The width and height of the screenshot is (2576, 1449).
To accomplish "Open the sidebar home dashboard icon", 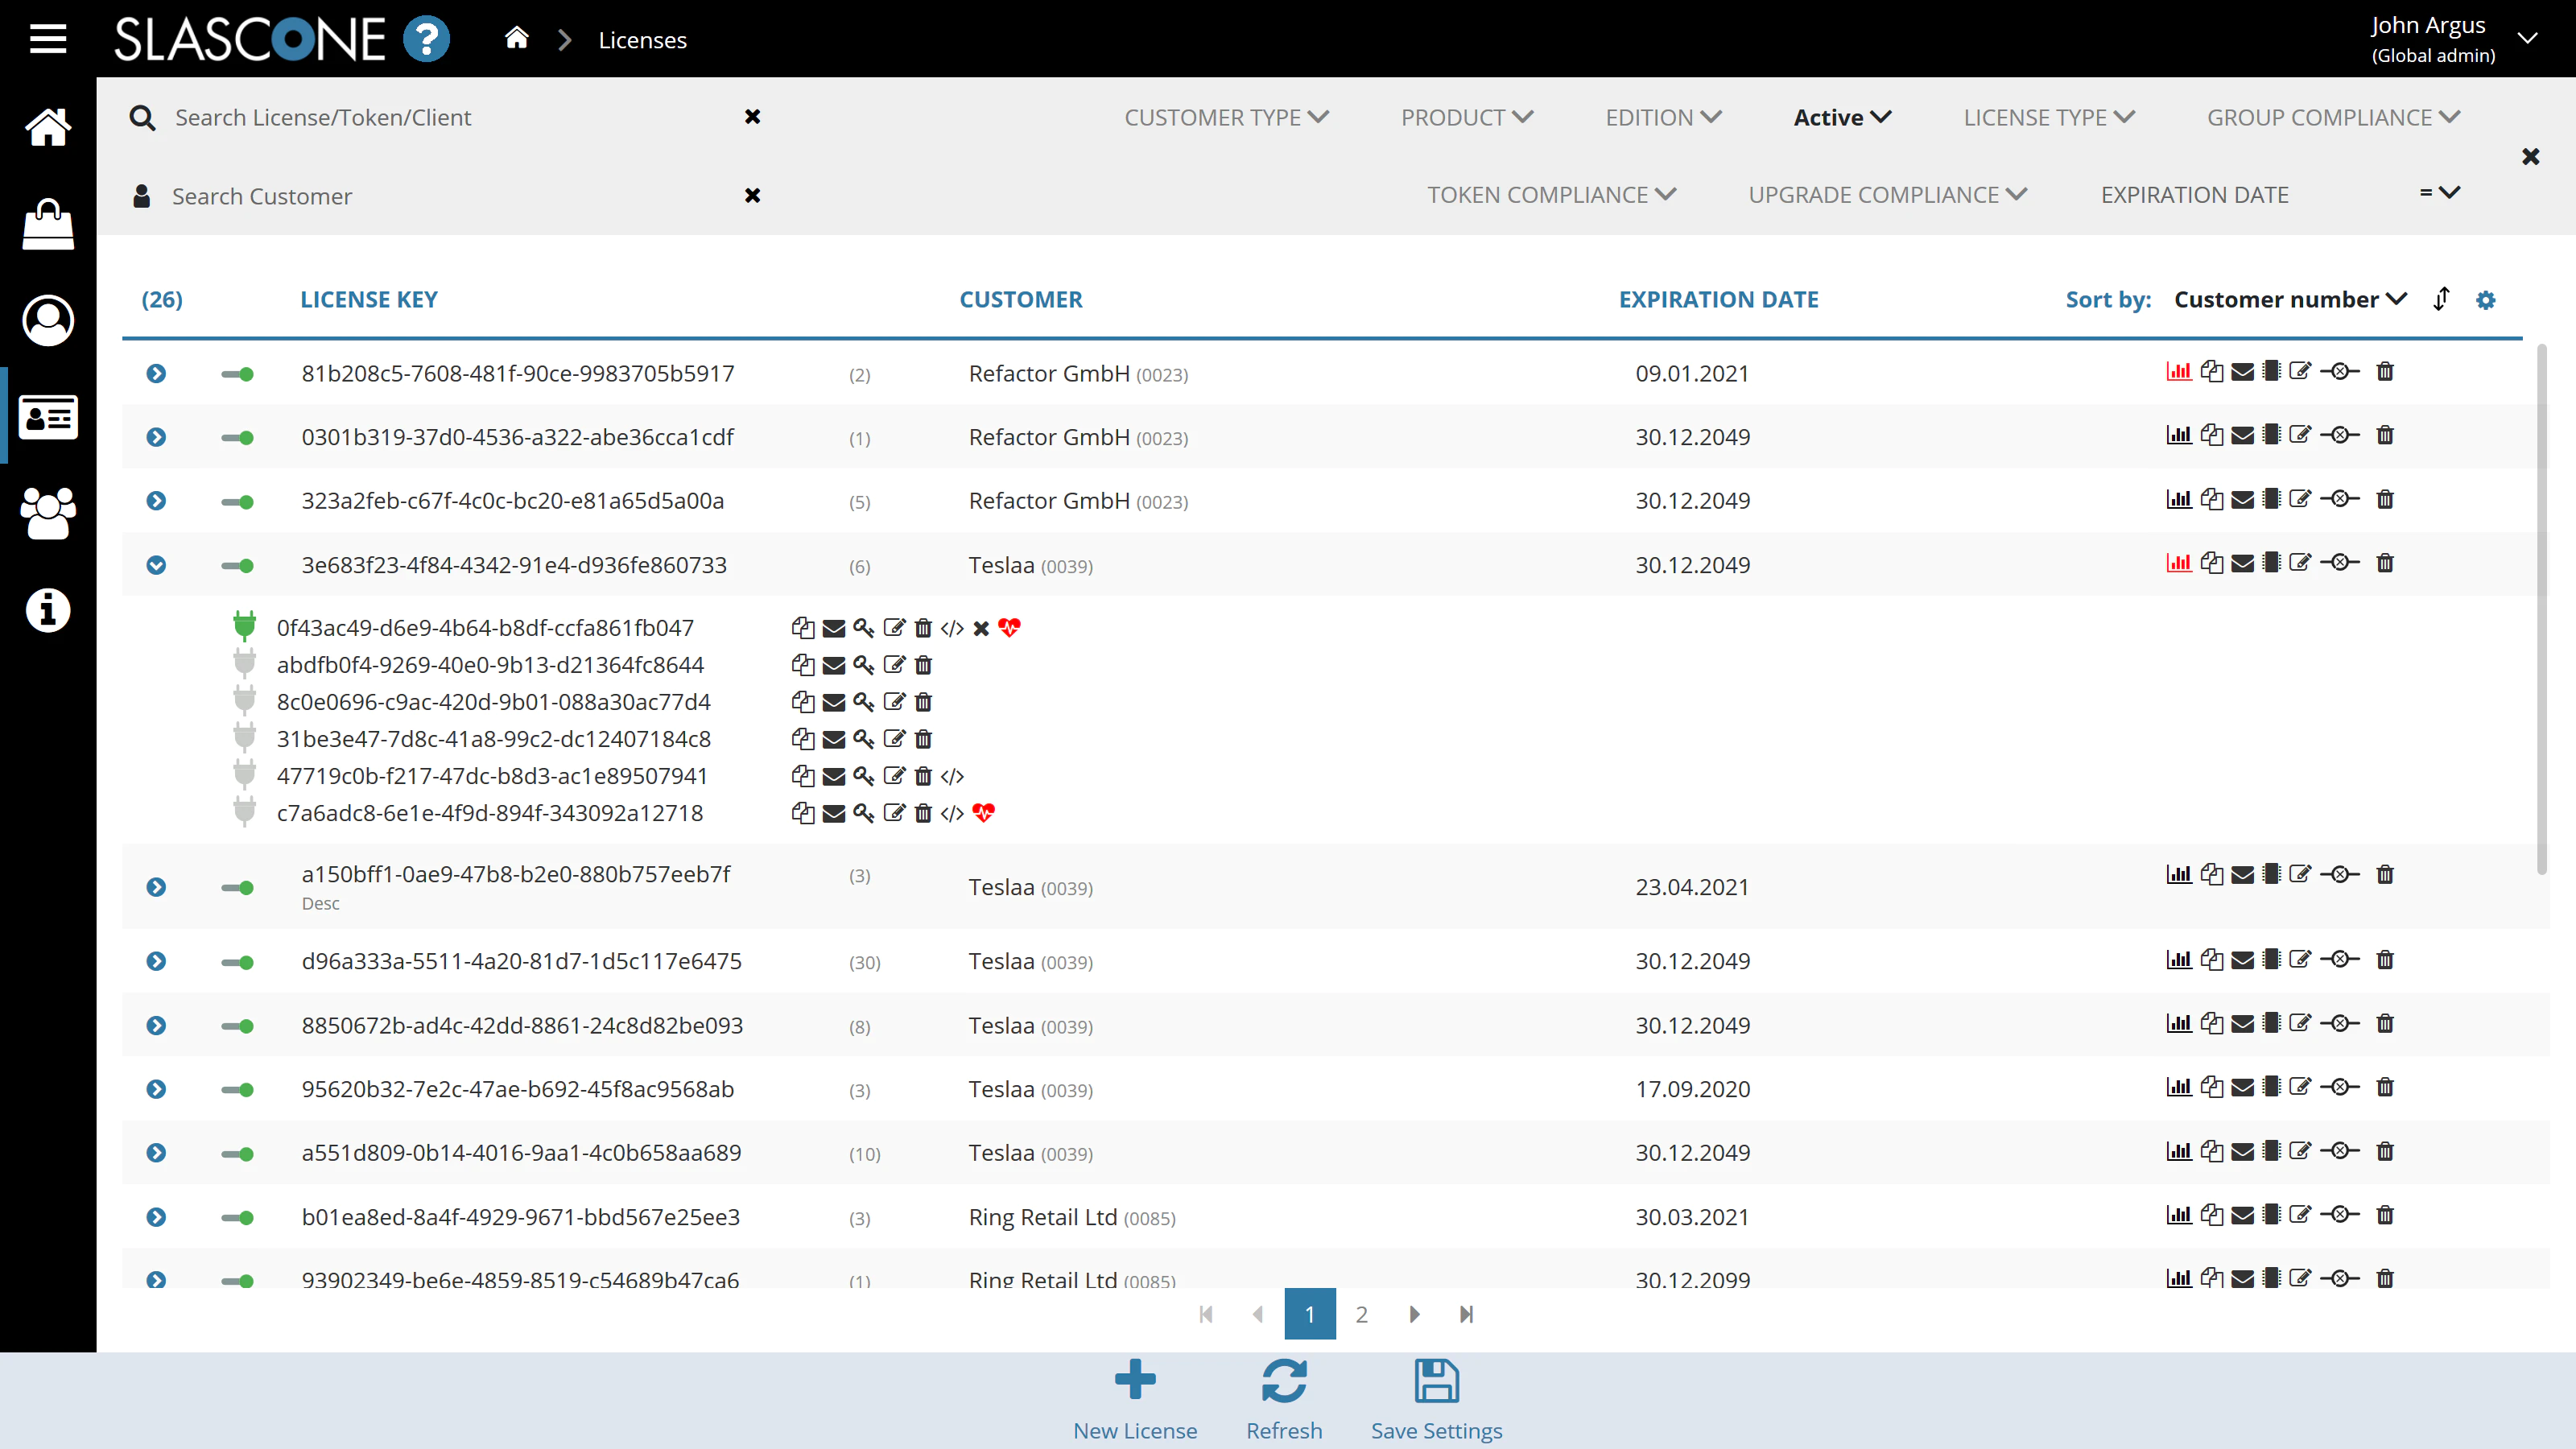I will [47, 127].
